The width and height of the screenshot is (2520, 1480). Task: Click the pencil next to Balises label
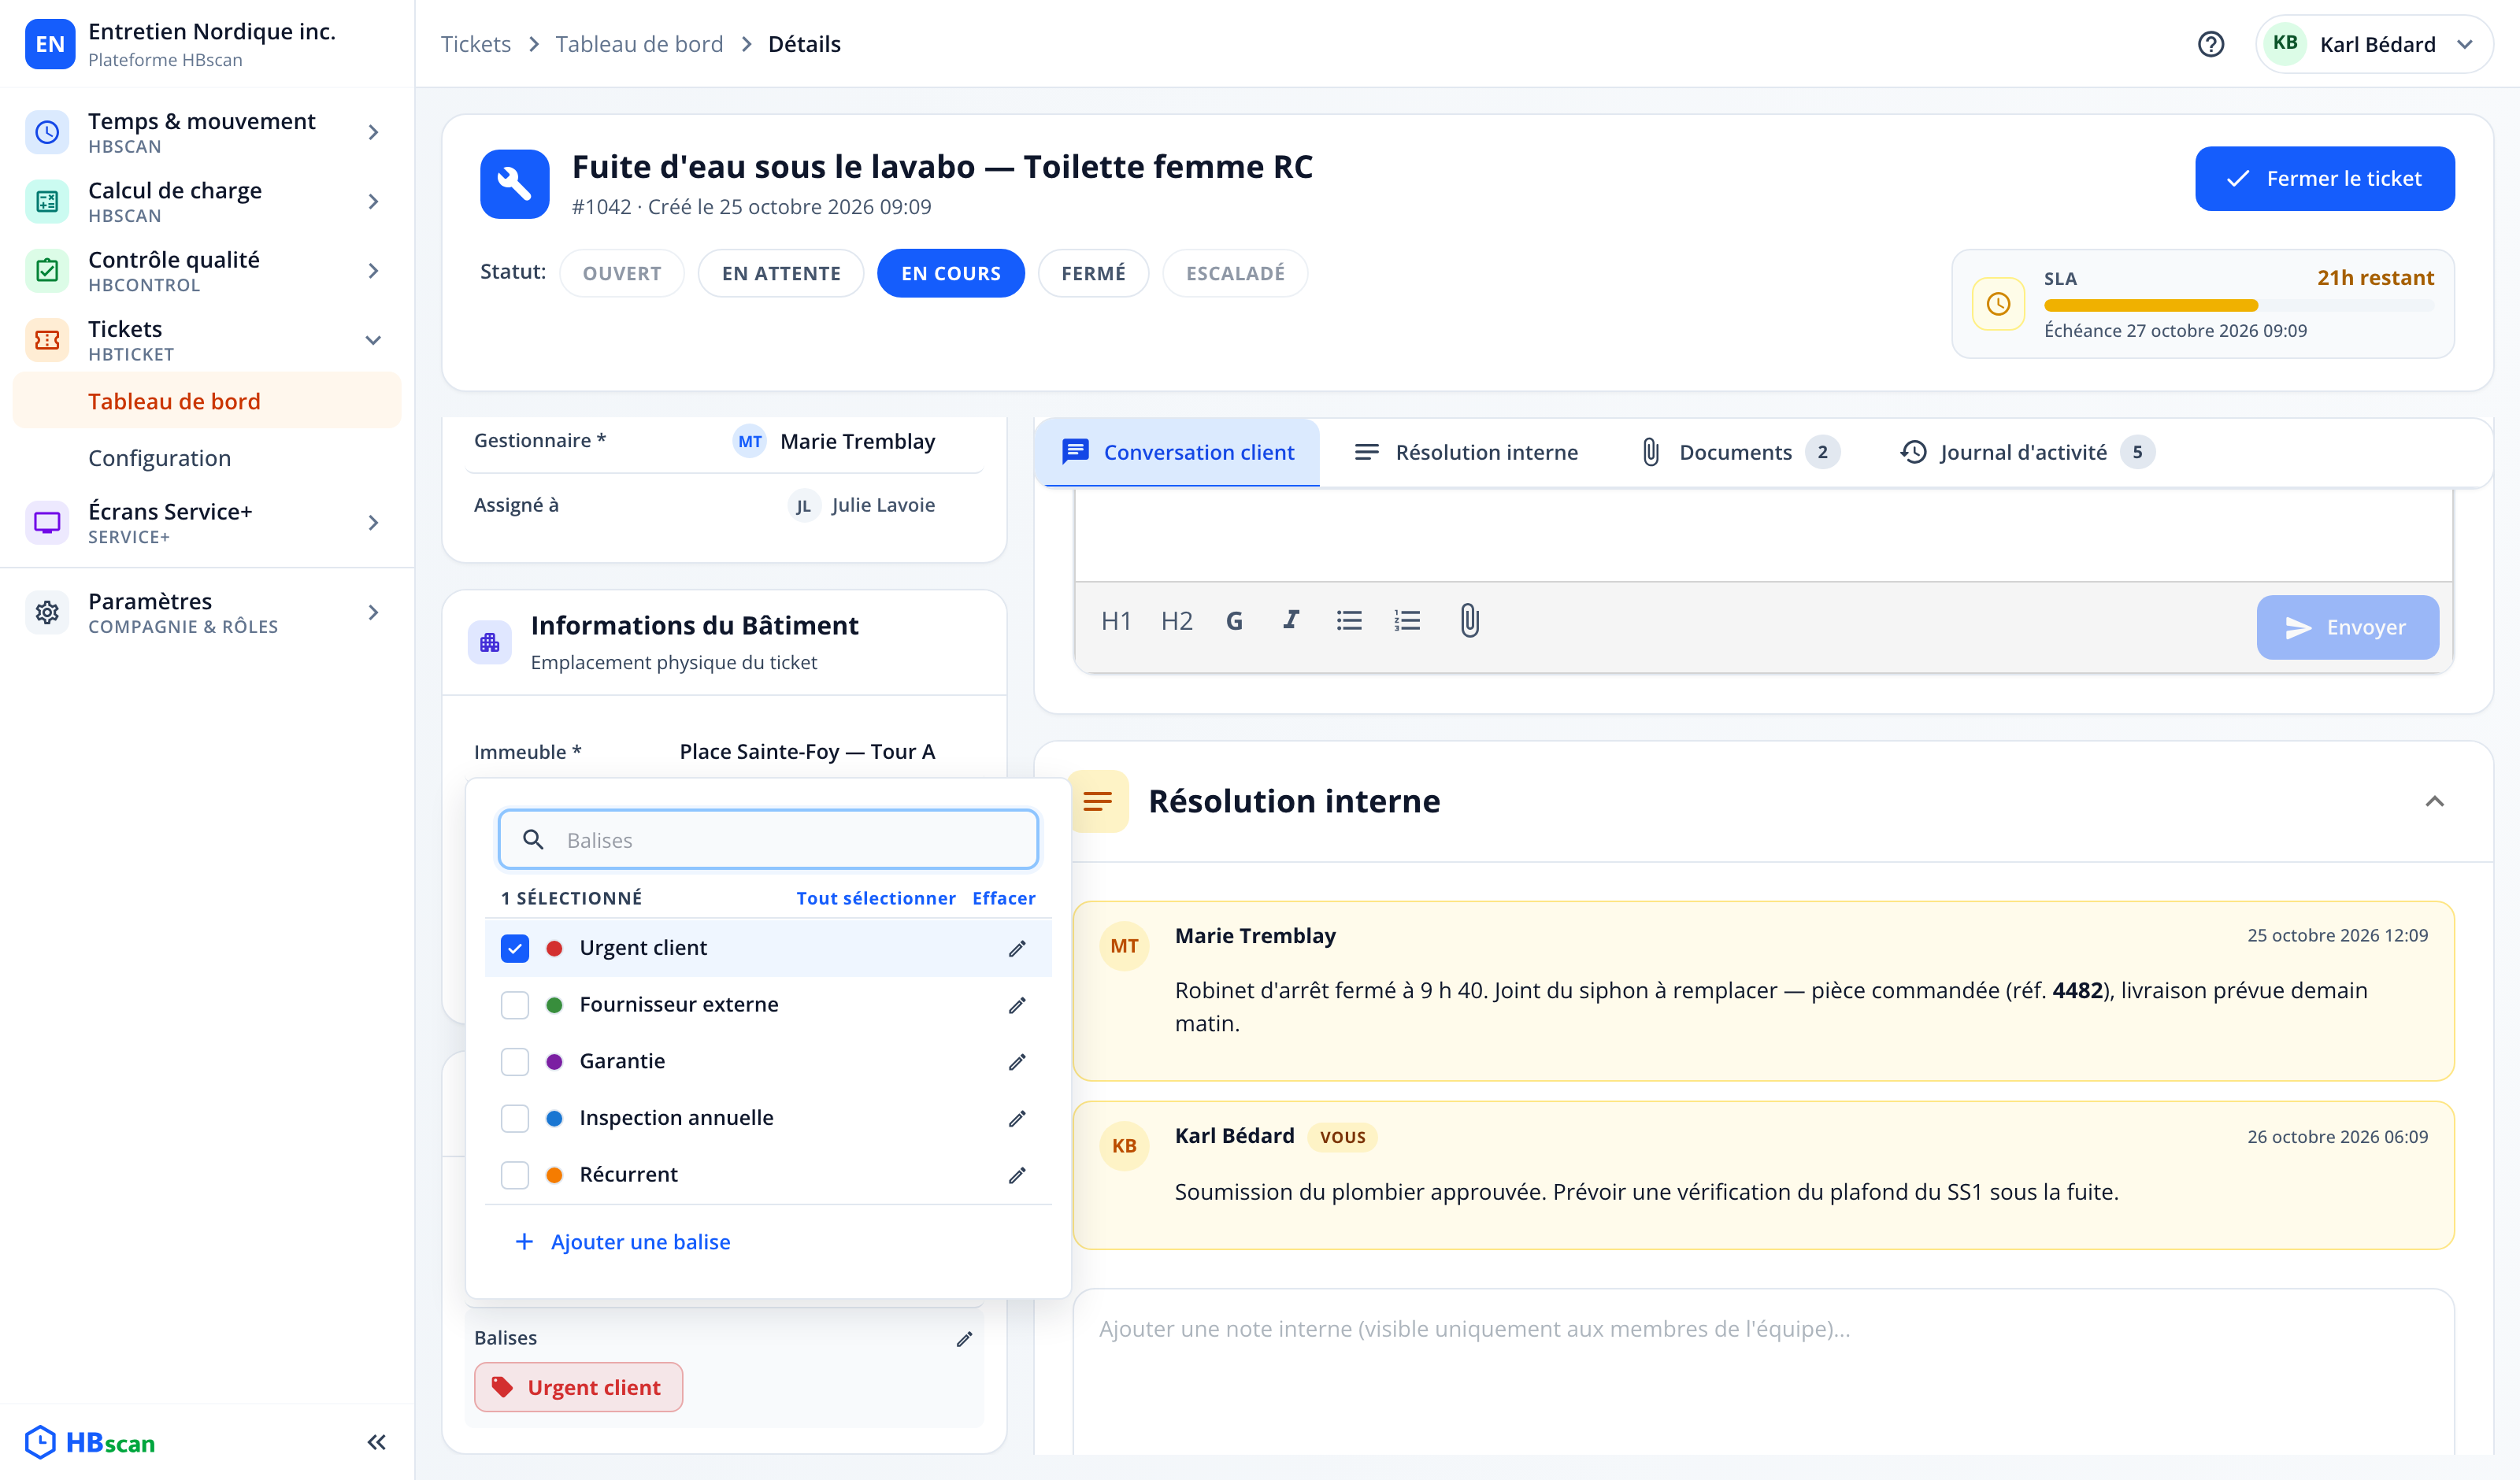click(x=964, y=1339)
